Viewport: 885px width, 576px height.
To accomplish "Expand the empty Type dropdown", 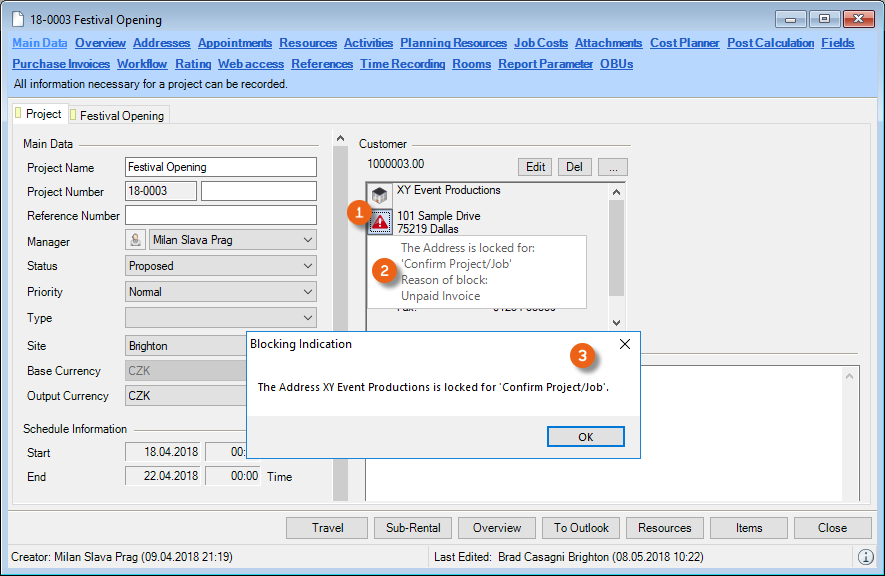I will [x=307, y=318].
